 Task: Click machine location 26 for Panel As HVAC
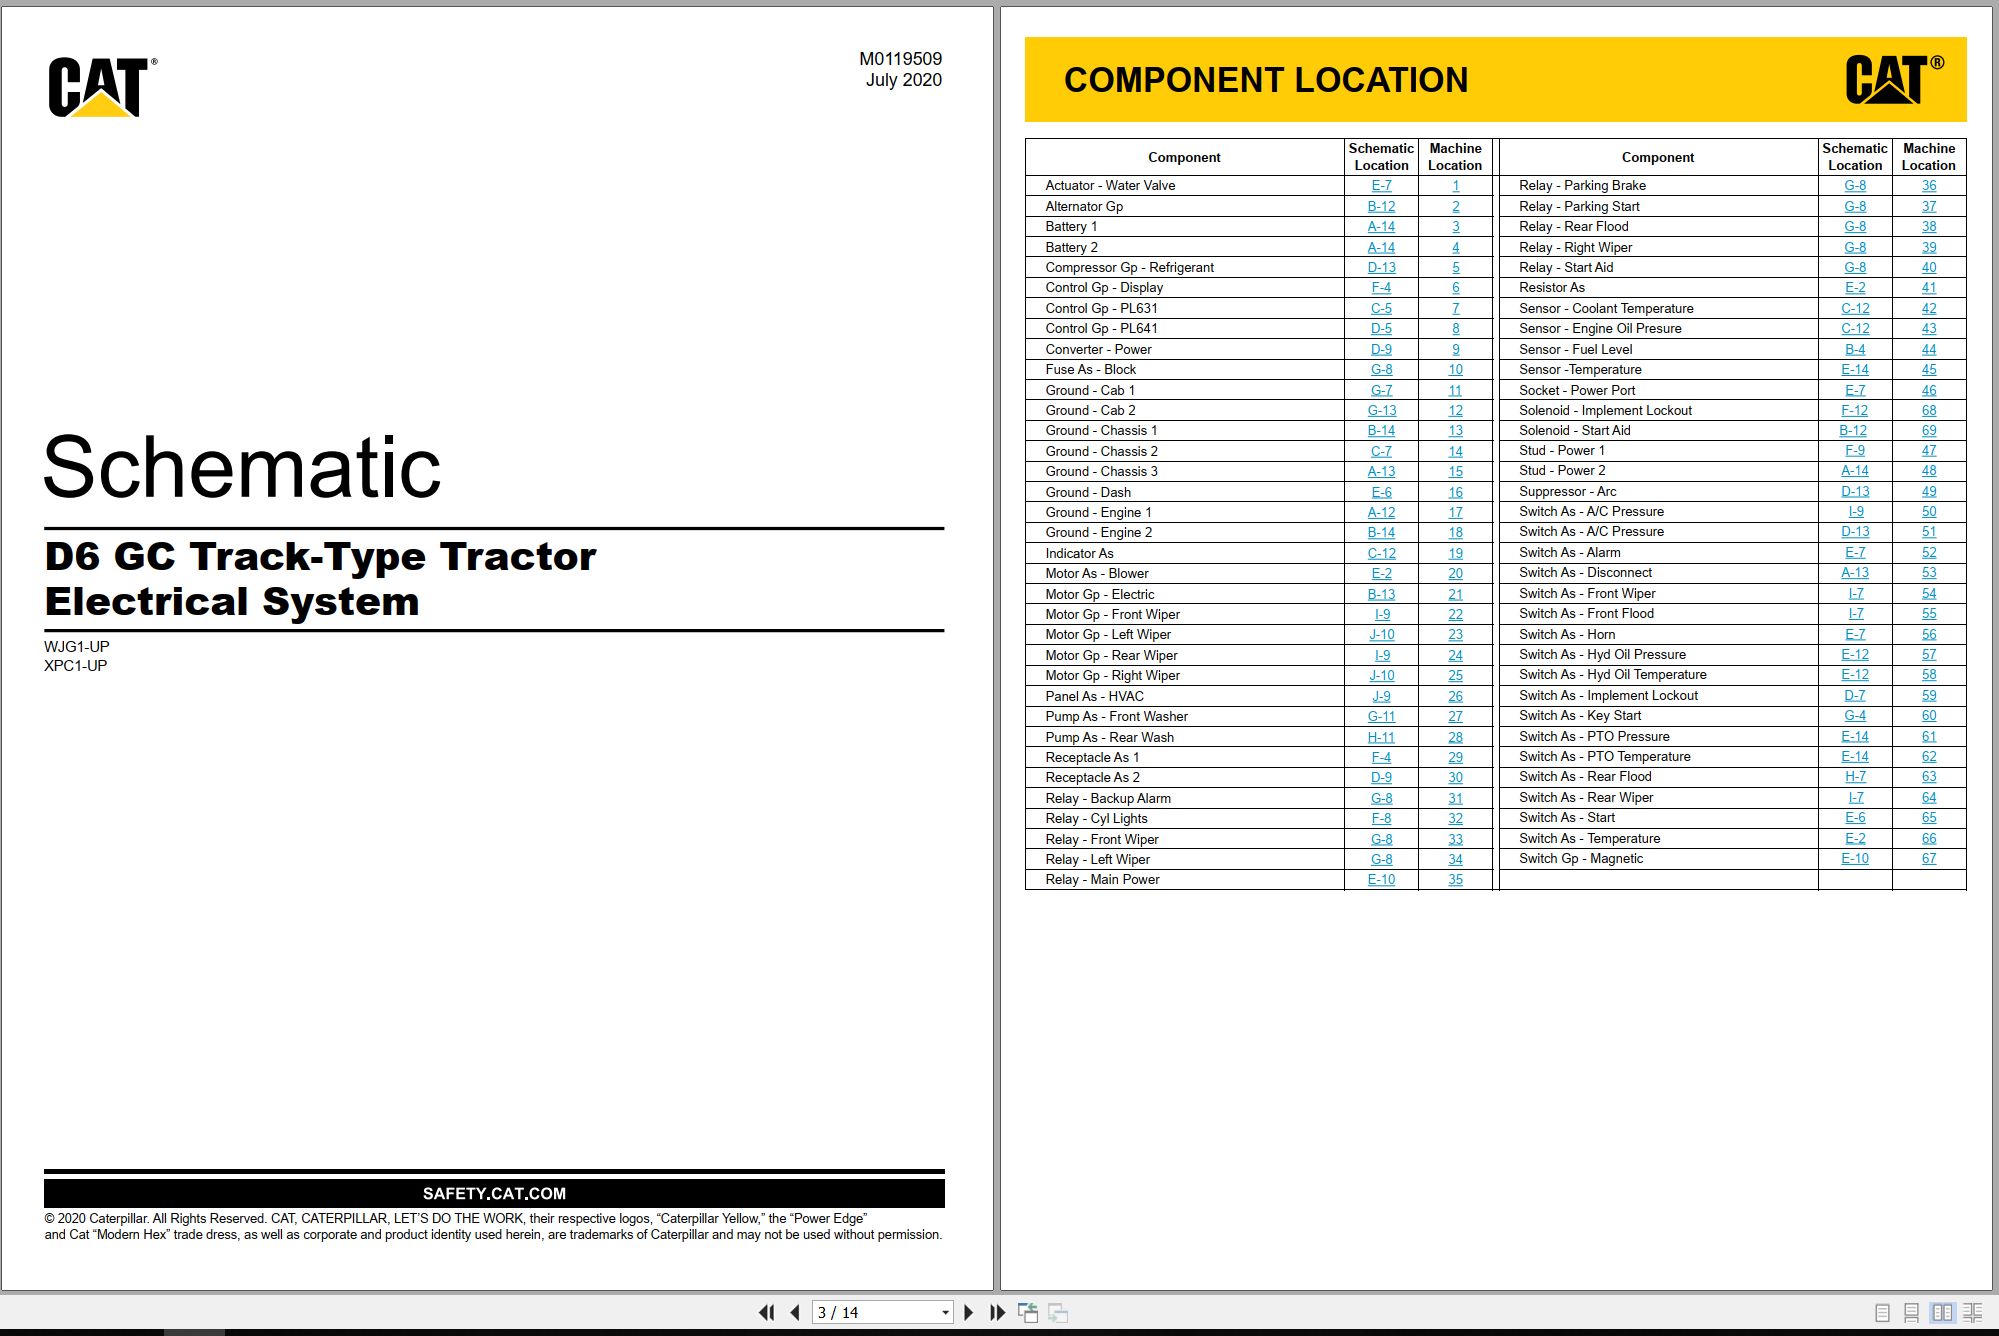pyautogui.click(x=1455, y=697)
